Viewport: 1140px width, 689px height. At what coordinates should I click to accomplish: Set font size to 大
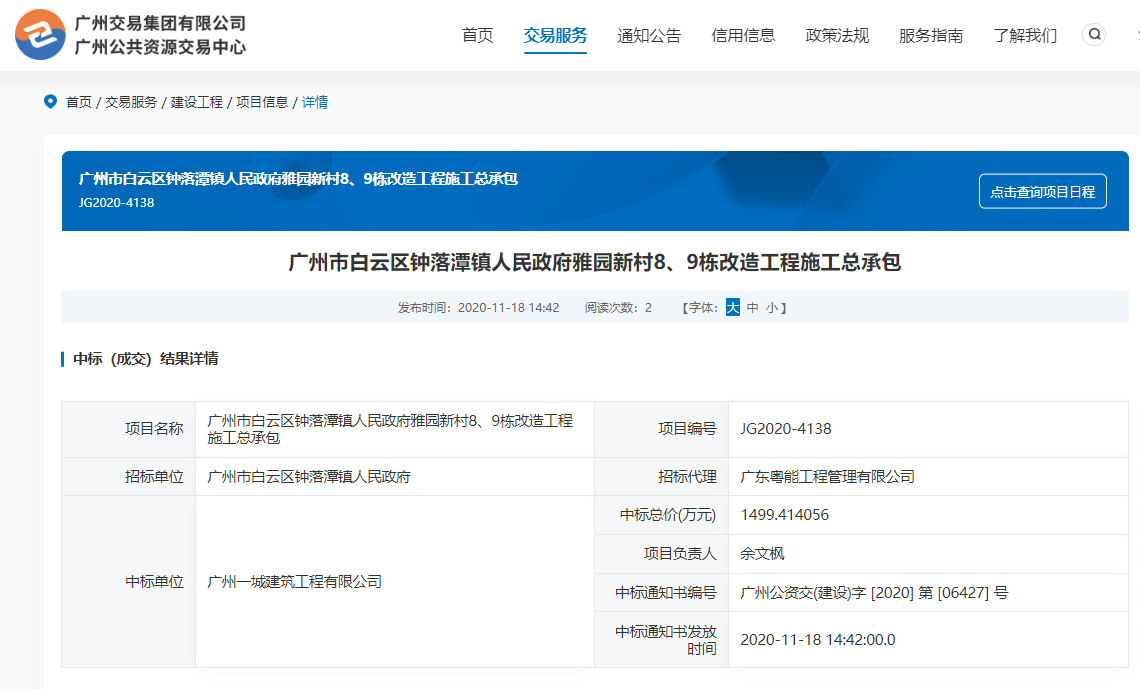733,308
